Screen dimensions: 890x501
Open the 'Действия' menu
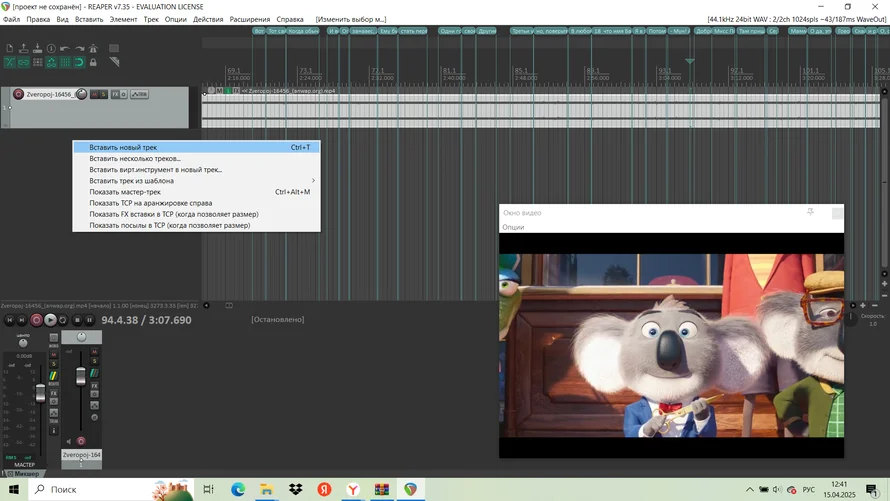click(x=208, y=19)
